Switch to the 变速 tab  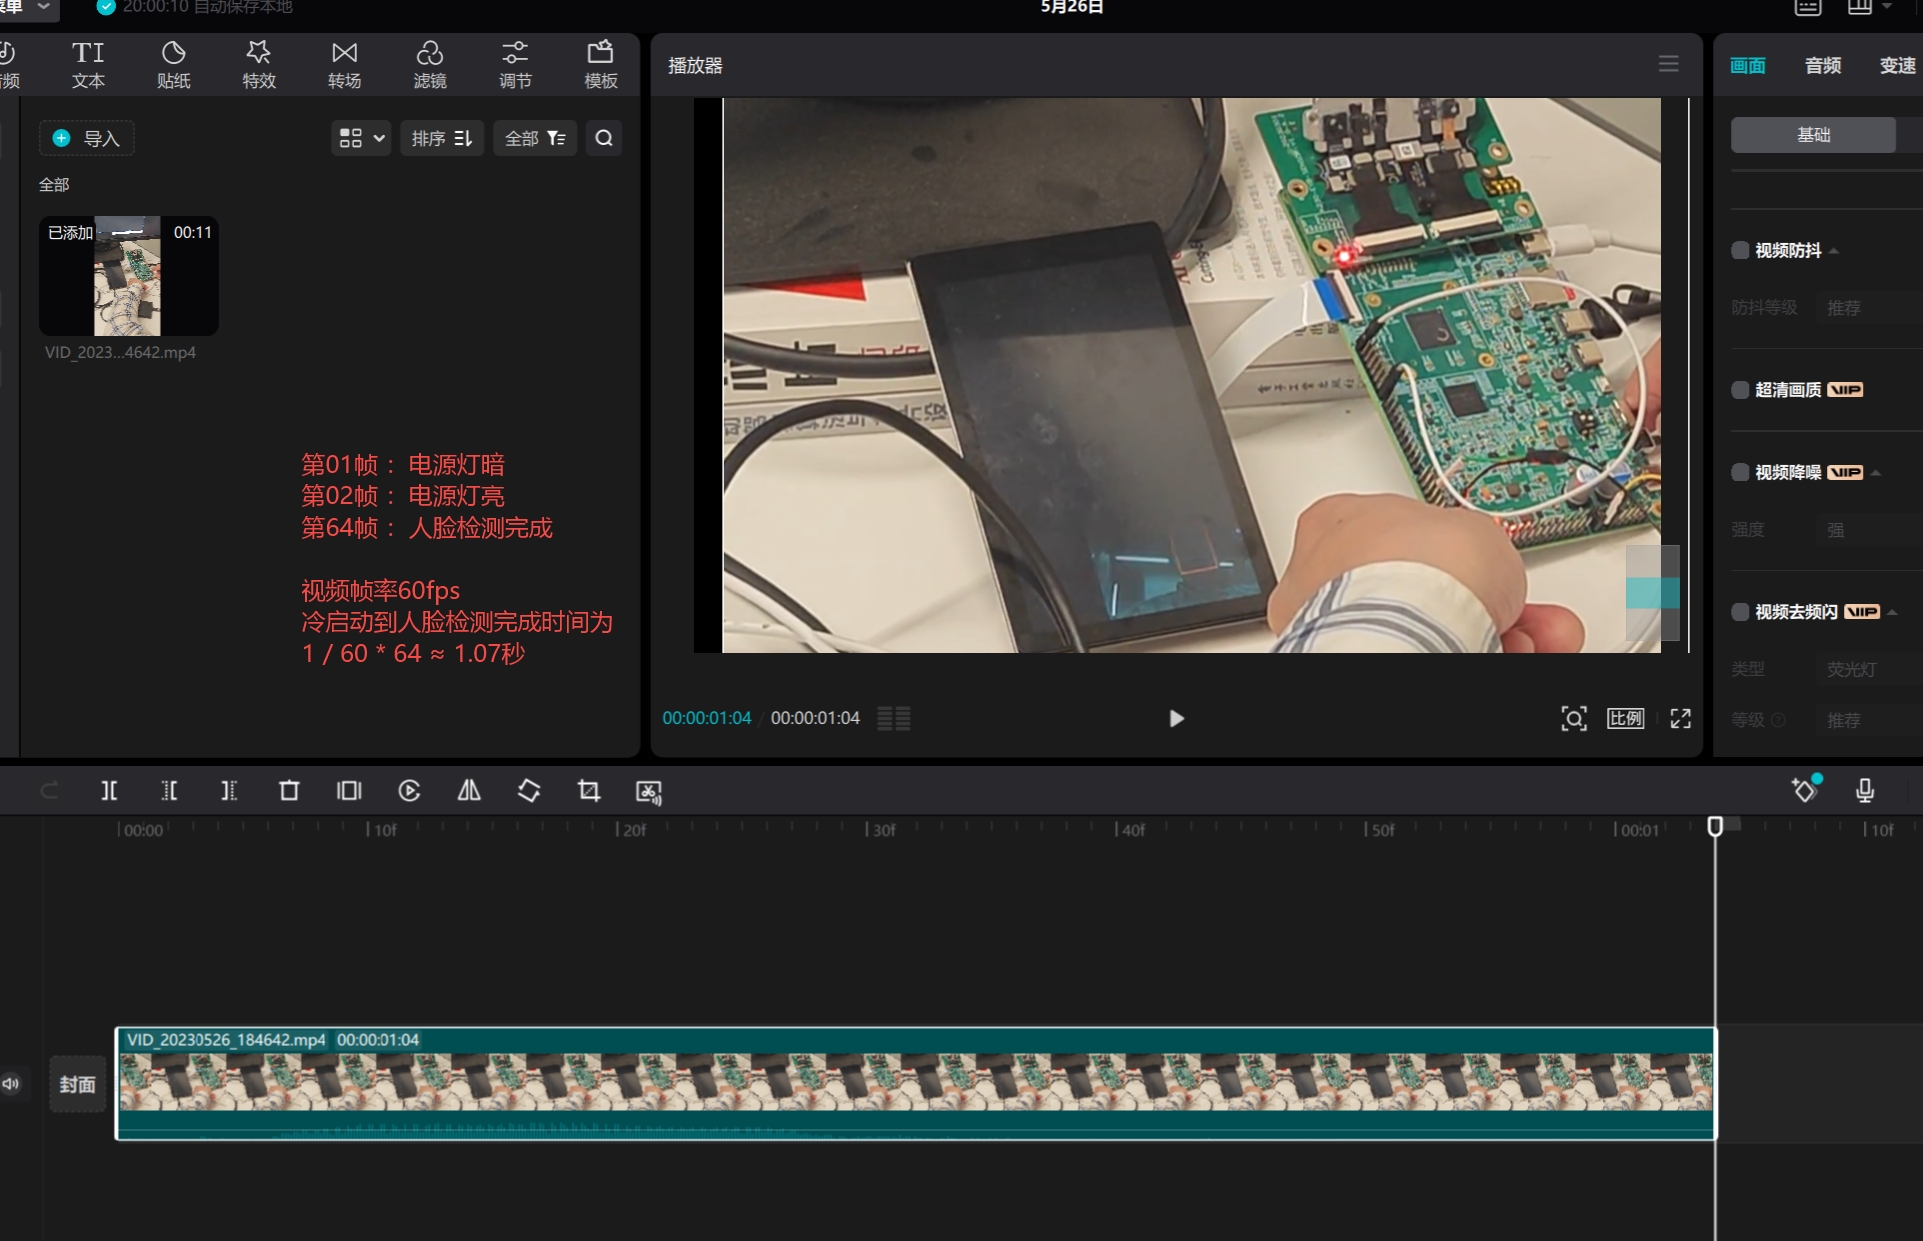1896,65
